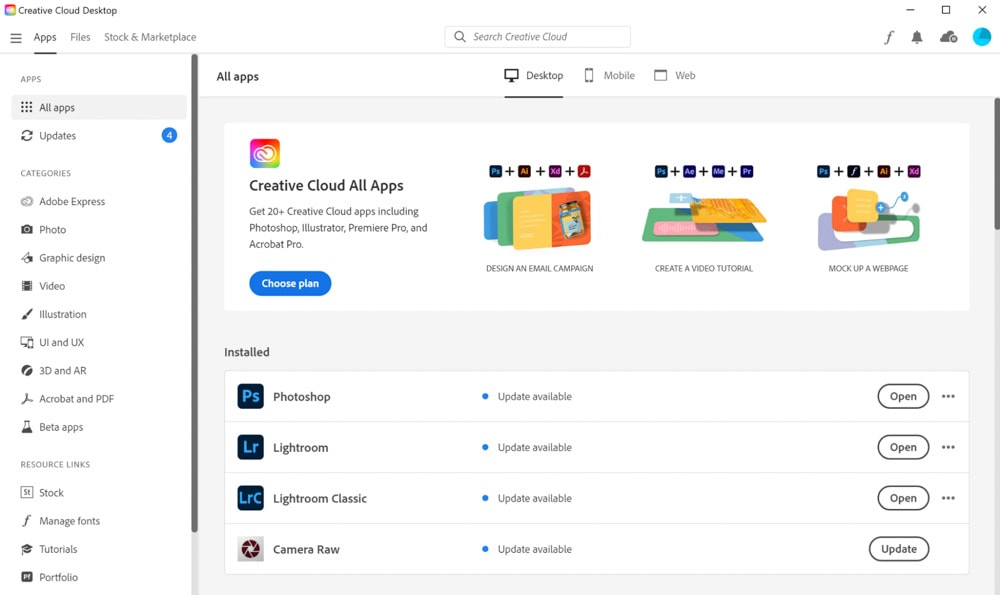Switch to the Apps tab

pos(45,37)
